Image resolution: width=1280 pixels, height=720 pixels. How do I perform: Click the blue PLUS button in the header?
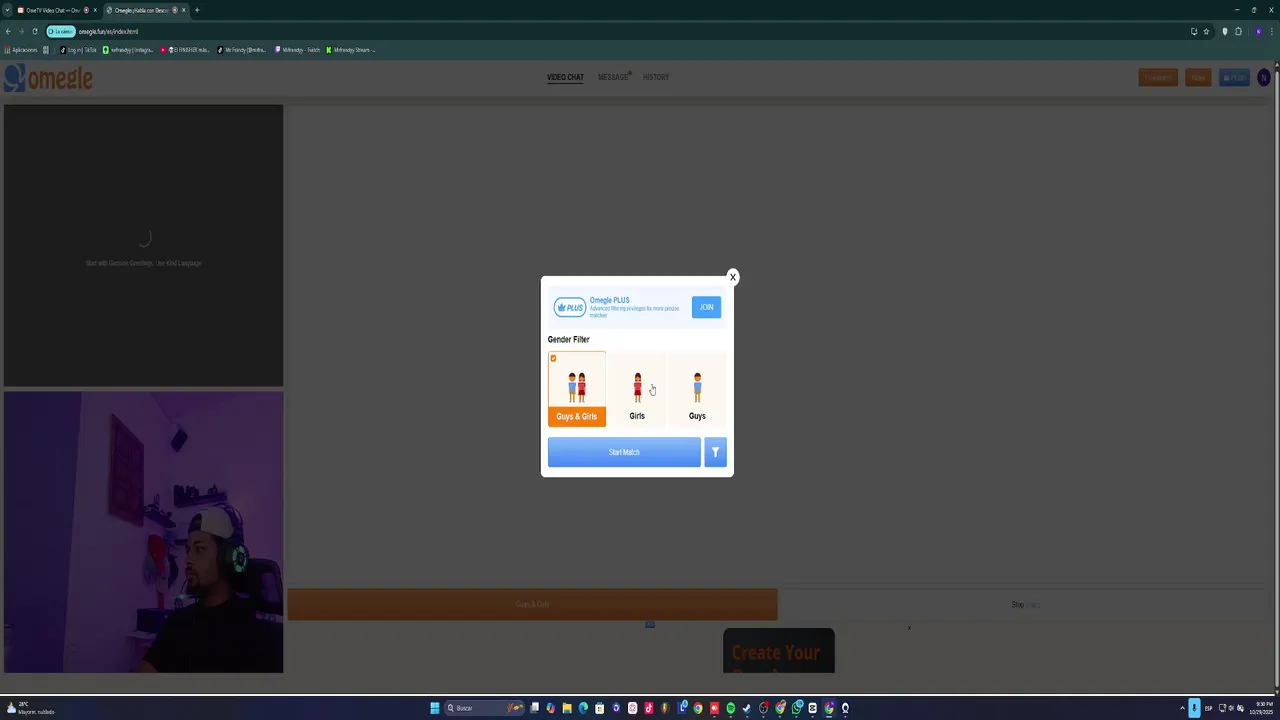pyautogui.click(x=1234, y=78)
